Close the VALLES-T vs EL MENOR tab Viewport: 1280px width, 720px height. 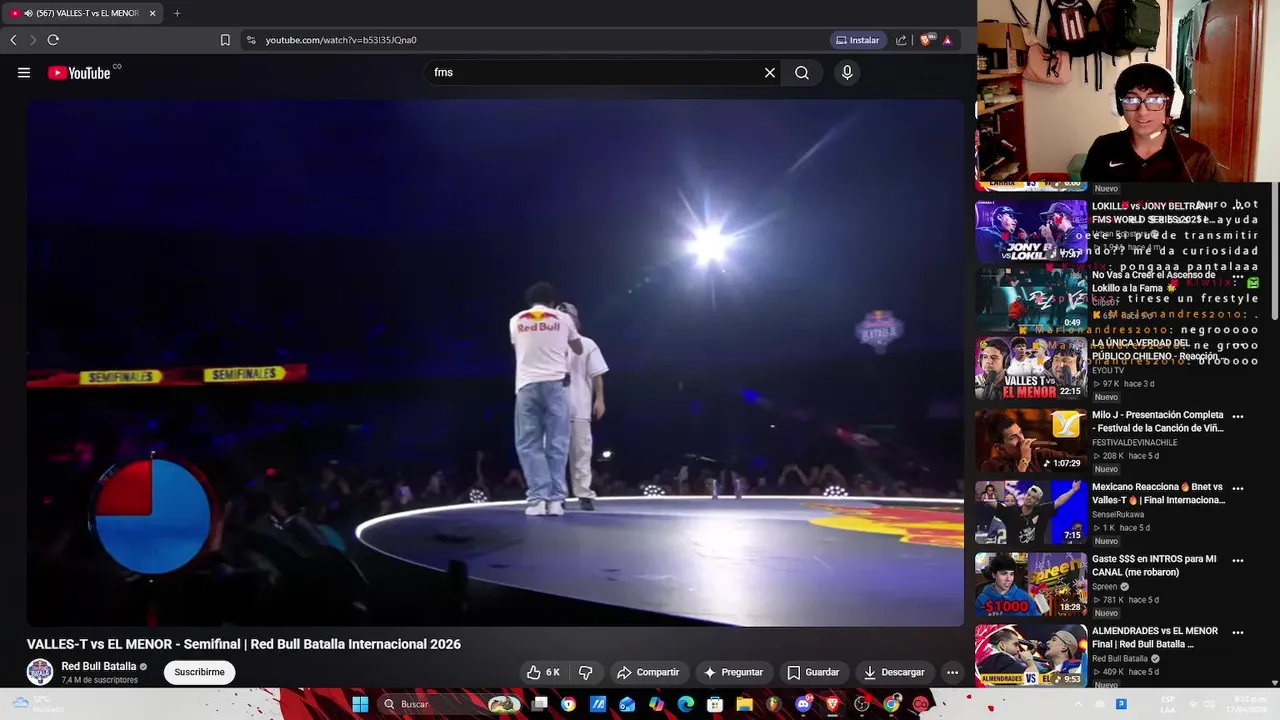point(152,13)
